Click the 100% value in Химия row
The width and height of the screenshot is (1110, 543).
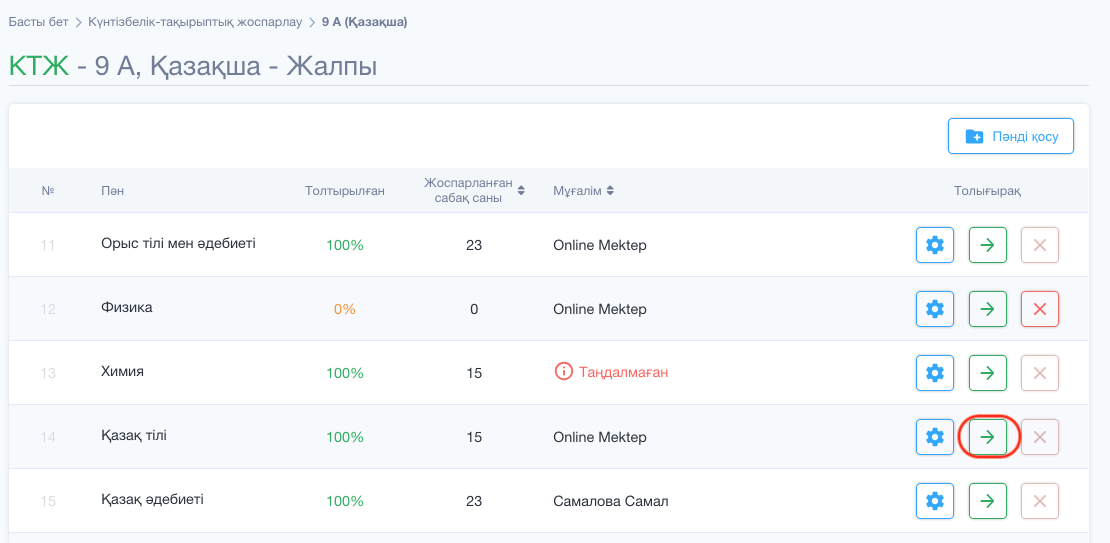click(x=345, y=373)
